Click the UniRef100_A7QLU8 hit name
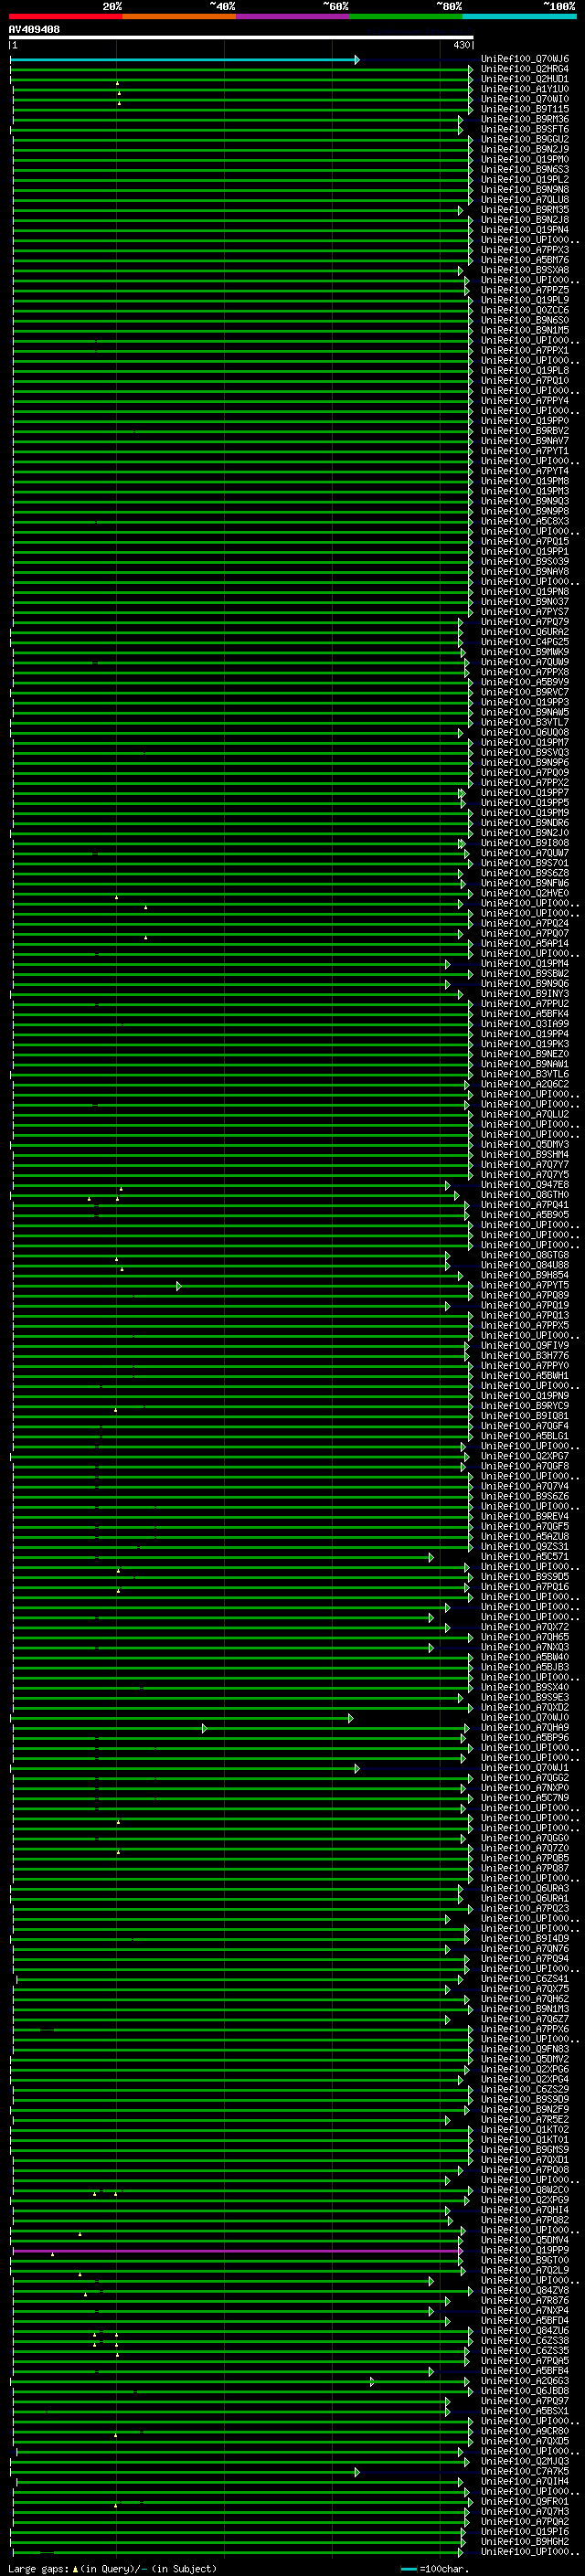585x2576 pixels. point(525,200)
